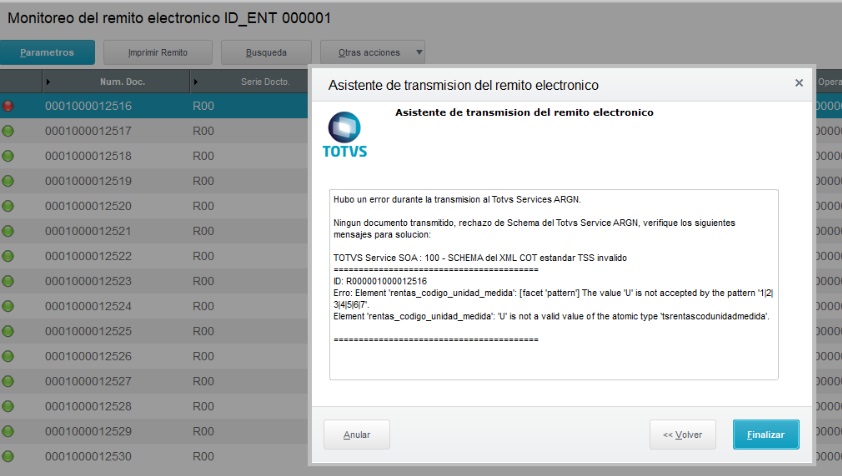Click the TOTVS logo in dialog

(345, 135)
